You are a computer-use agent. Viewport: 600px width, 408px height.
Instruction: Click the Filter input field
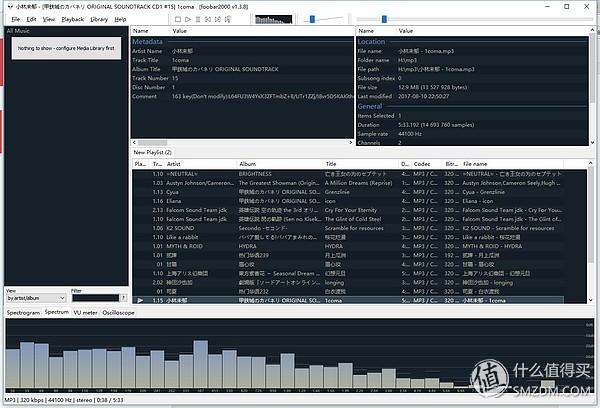[94, 298]
